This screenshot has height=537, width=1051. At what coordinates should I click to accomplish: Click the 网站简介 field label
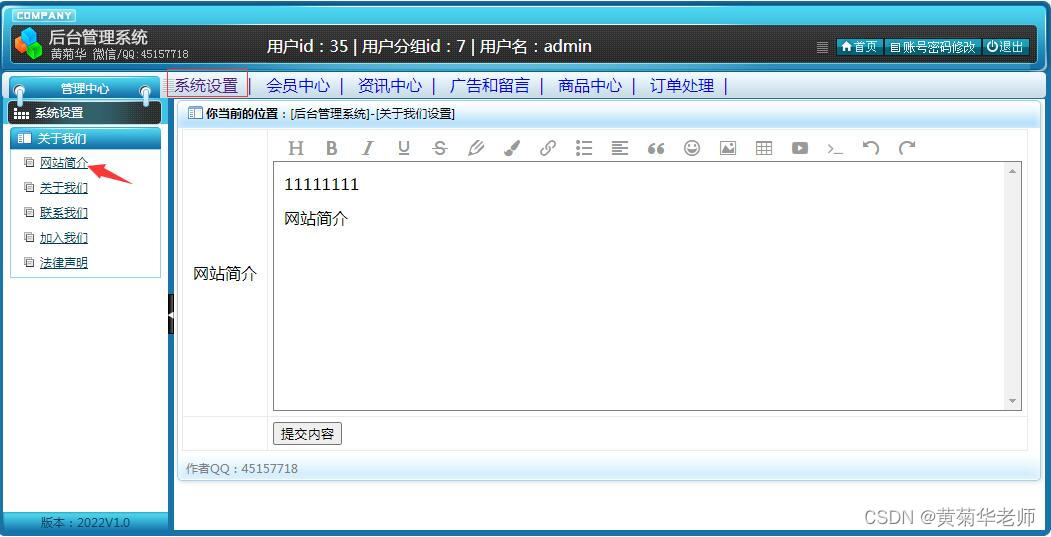[225, 274]
